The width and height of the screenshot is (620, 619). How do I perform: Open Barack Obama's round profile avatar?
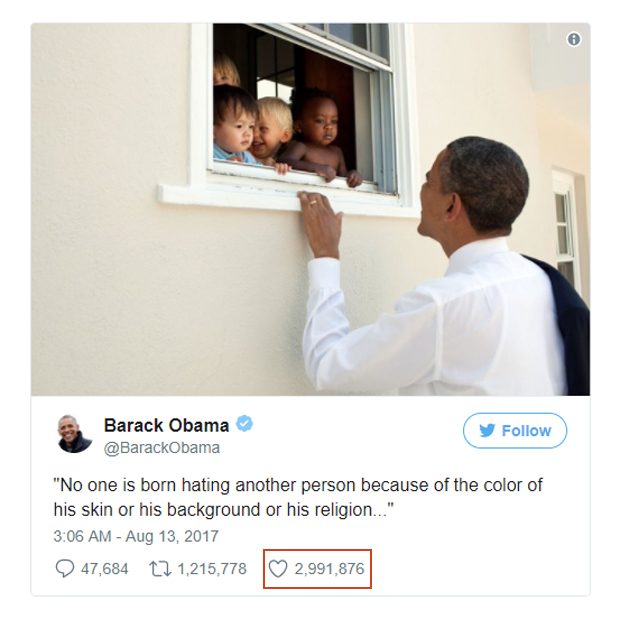[x=74, y=434]
